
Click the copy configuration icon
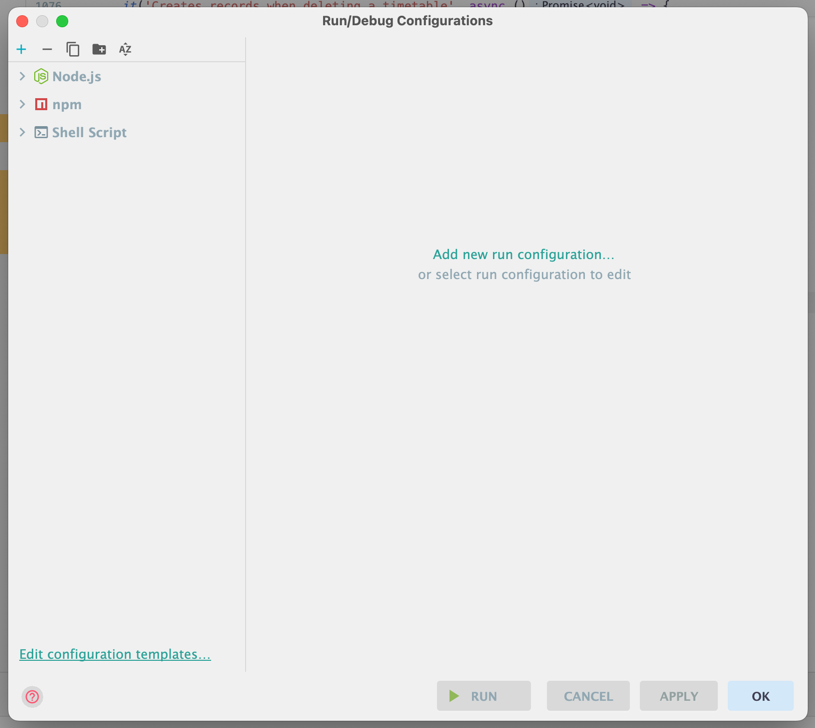[73, 49]
